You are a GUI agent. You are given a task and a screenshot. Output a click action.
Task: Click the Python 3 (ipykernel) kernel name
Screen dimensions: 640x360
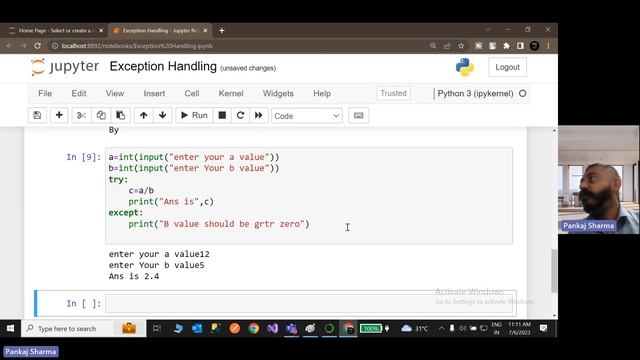[475, 93]
